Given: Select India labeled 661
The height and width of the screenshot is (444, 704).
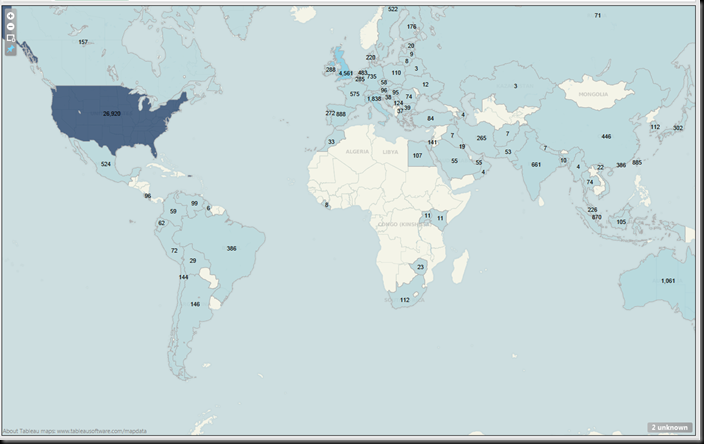Looking at the screenshot, I should click(x=536, y=165).
